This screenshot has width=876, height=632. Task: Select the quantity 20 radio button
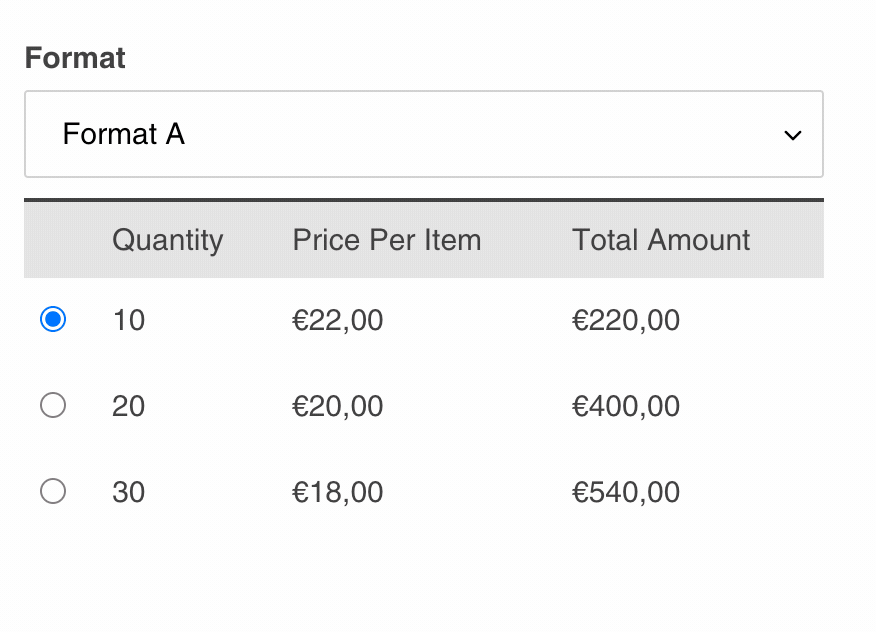coord(52,405)
